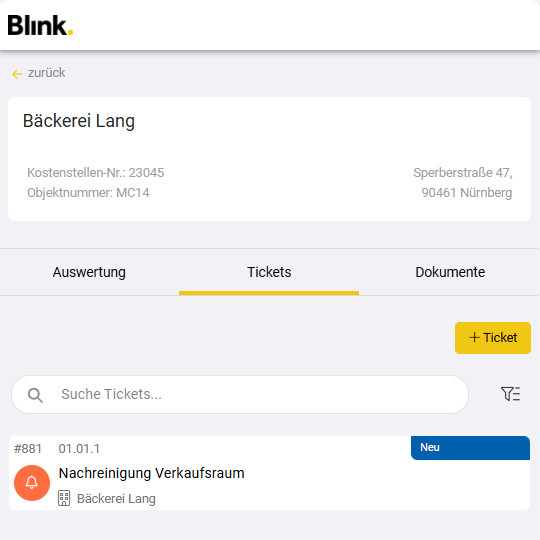Click ticket number #881

point(28,449)
